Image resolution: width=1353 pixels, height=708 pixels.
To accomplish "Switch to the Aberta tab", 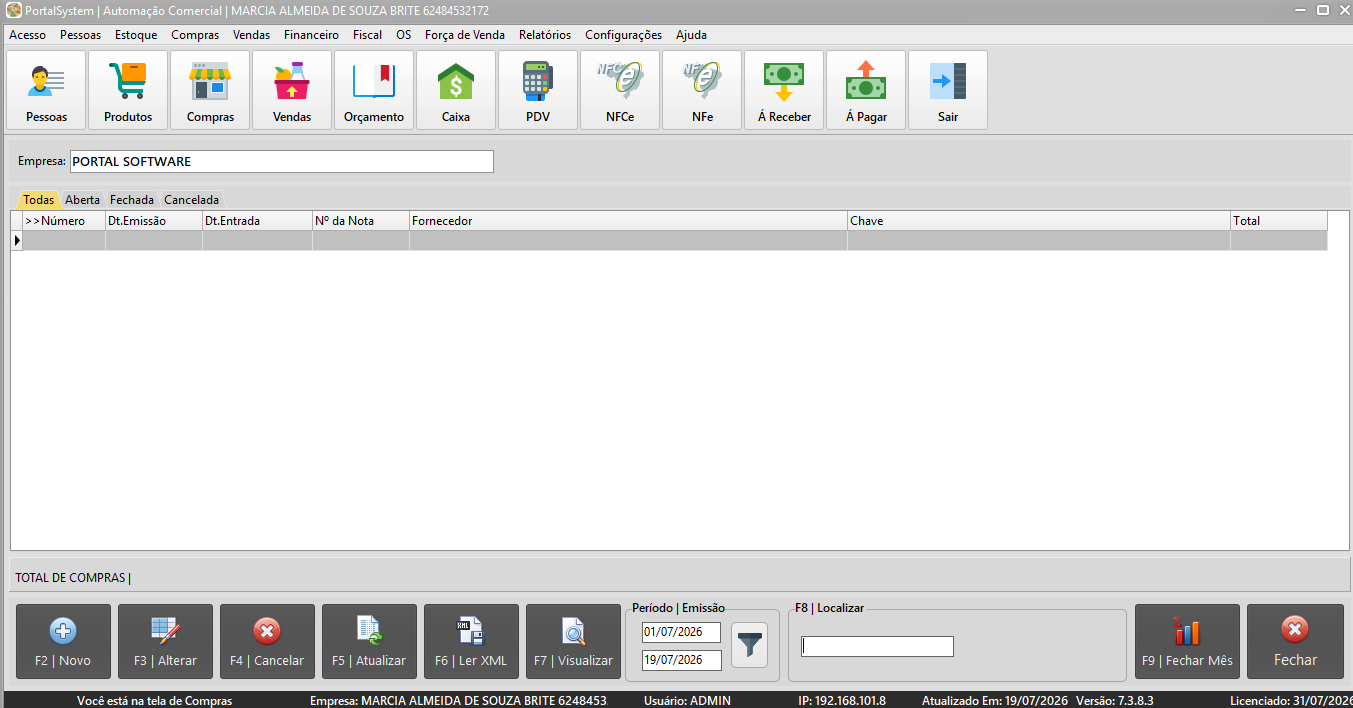I will tap(83, 200).
